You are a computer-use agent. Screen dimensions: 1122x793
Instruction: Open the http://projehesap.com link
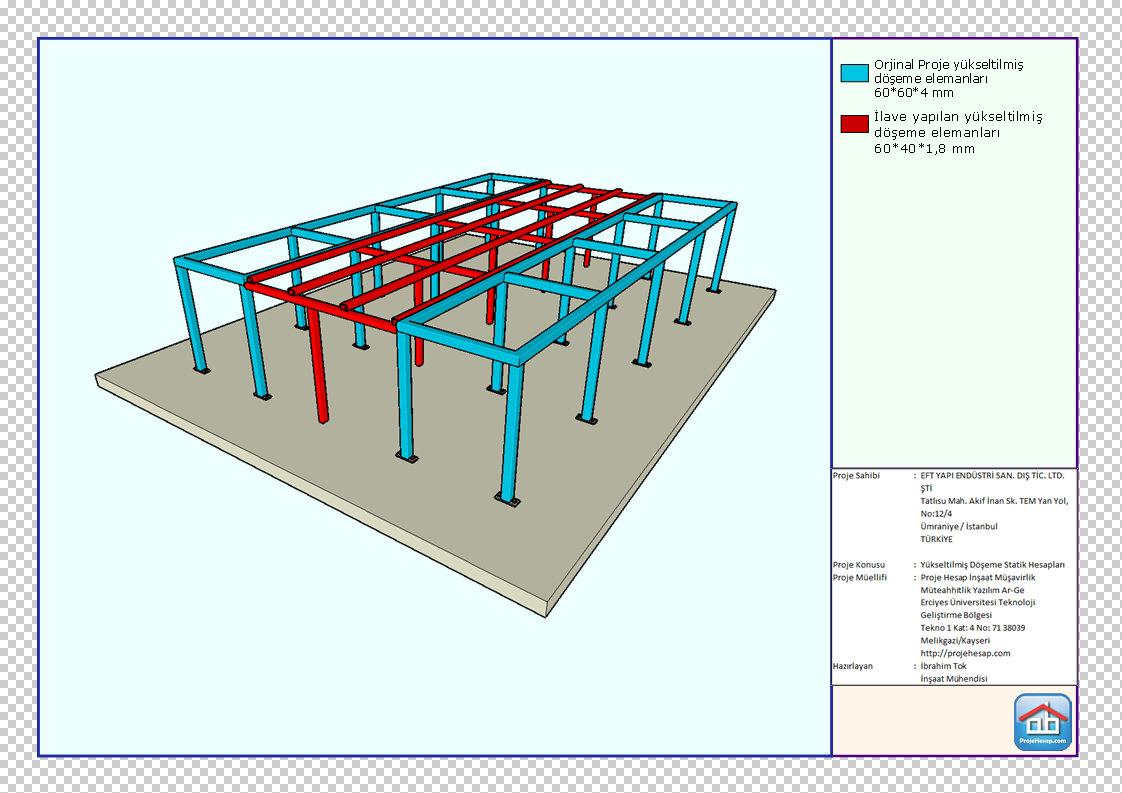pos(965,653)
